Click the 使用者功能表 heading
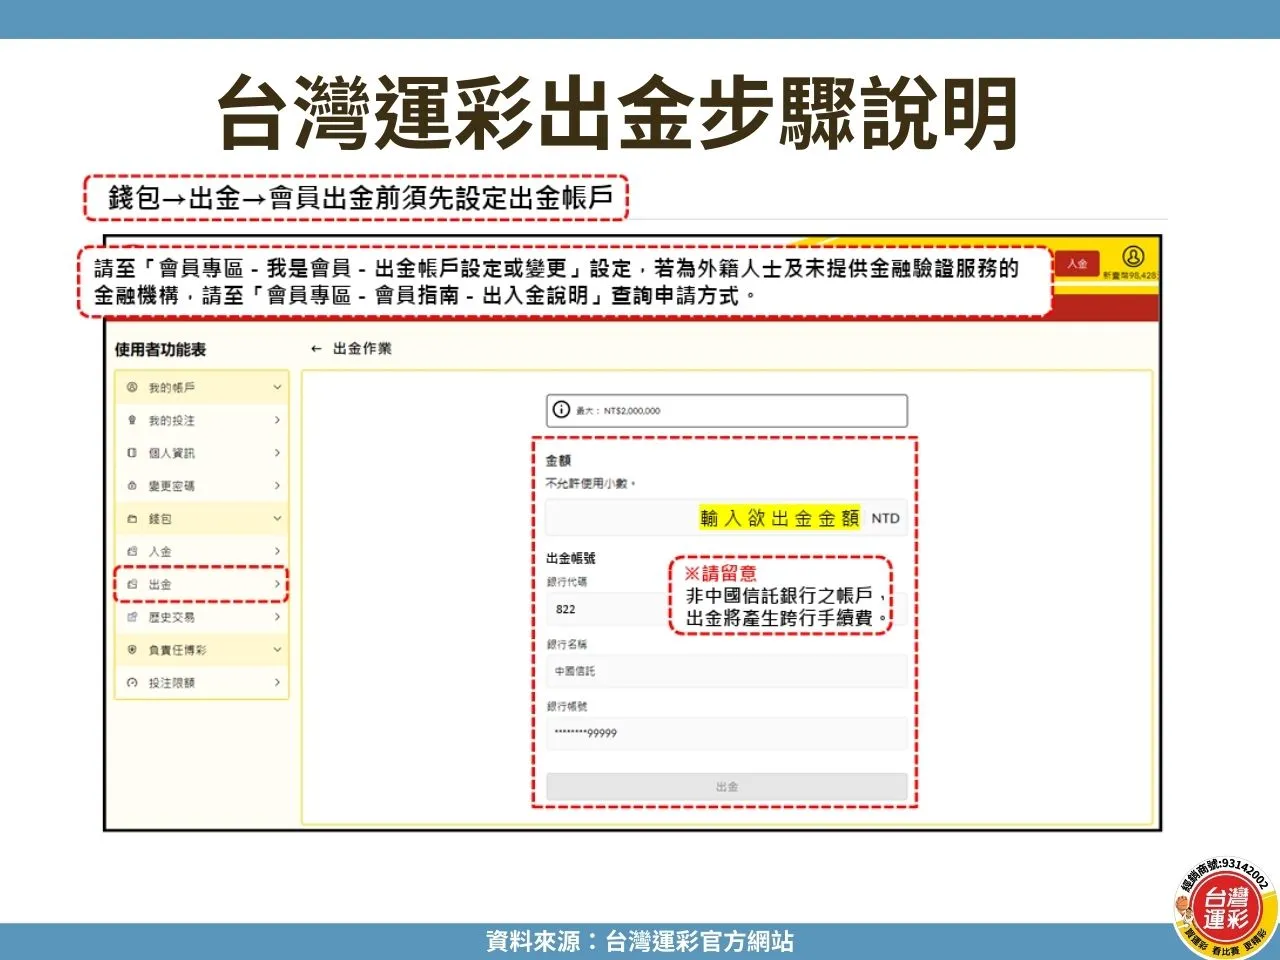 160,349
